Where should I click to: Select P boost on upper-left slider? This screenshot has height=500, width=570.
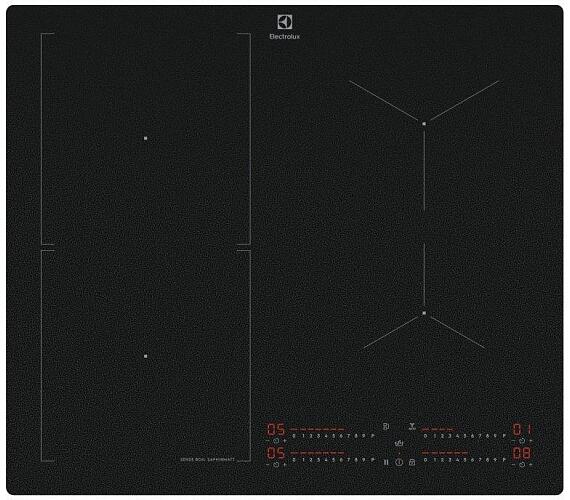(372, 436)
